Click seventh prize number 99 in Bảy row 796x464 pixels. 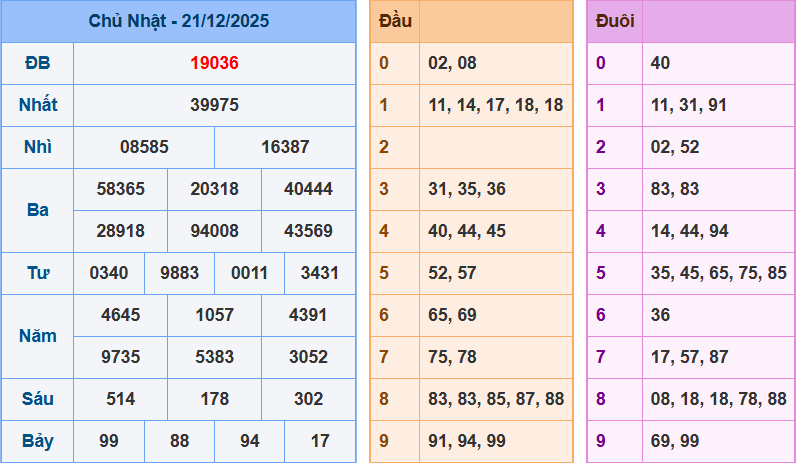point(108,441)
